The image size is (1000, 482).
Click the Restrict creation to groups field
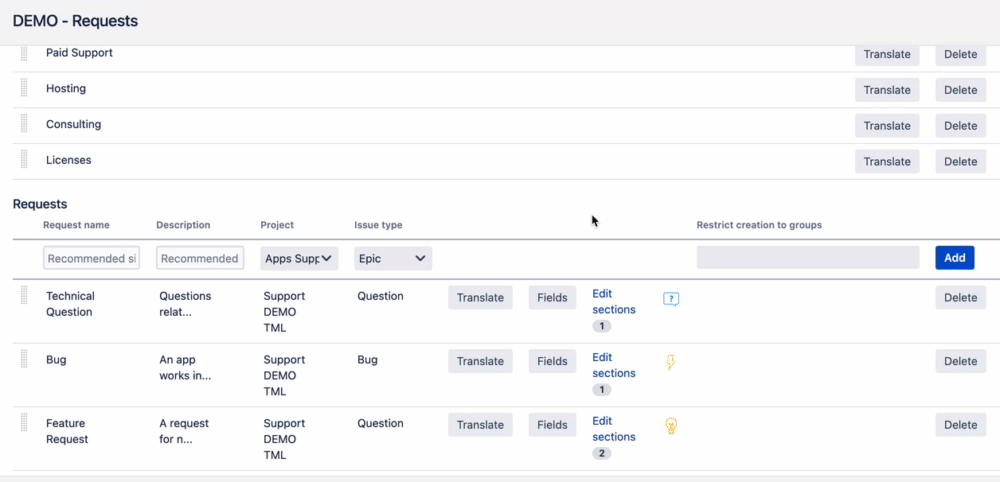[x=807, y=258]
